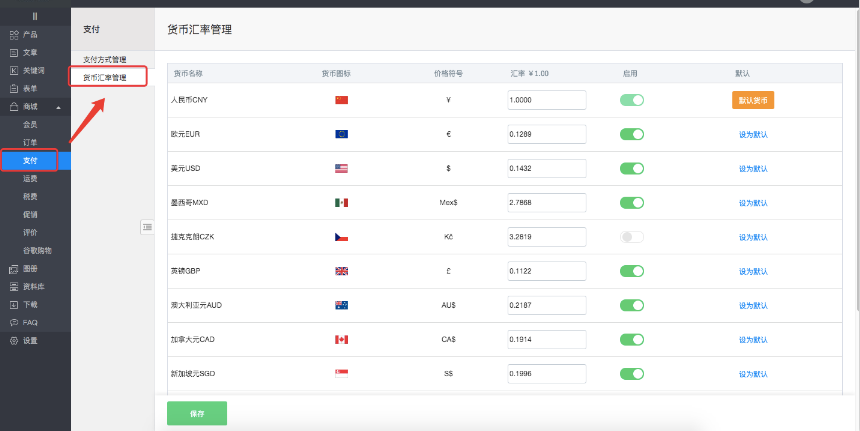Disable the 美元USD currency toggle
Viewport: 860px width, 431px height.
631,168
